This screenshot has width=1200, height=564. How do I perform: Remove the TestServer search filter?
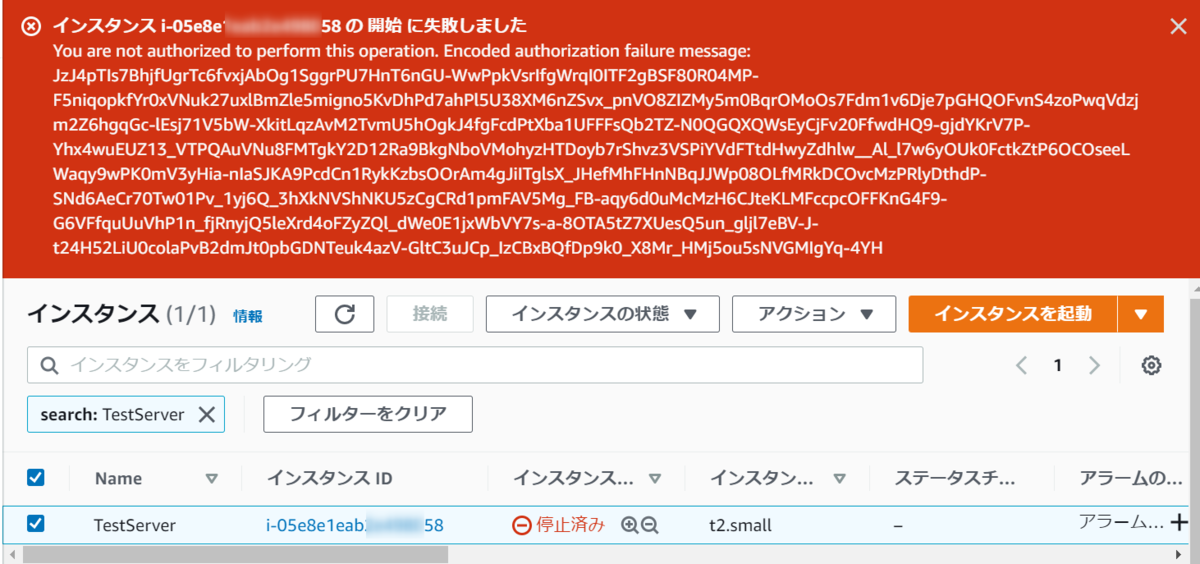point(206,414)
